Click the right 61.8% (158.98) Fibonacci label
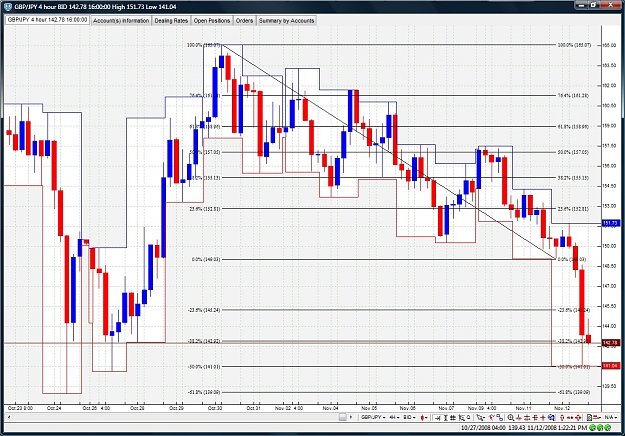This screenshot has height=436, width=625. (573, 126)
